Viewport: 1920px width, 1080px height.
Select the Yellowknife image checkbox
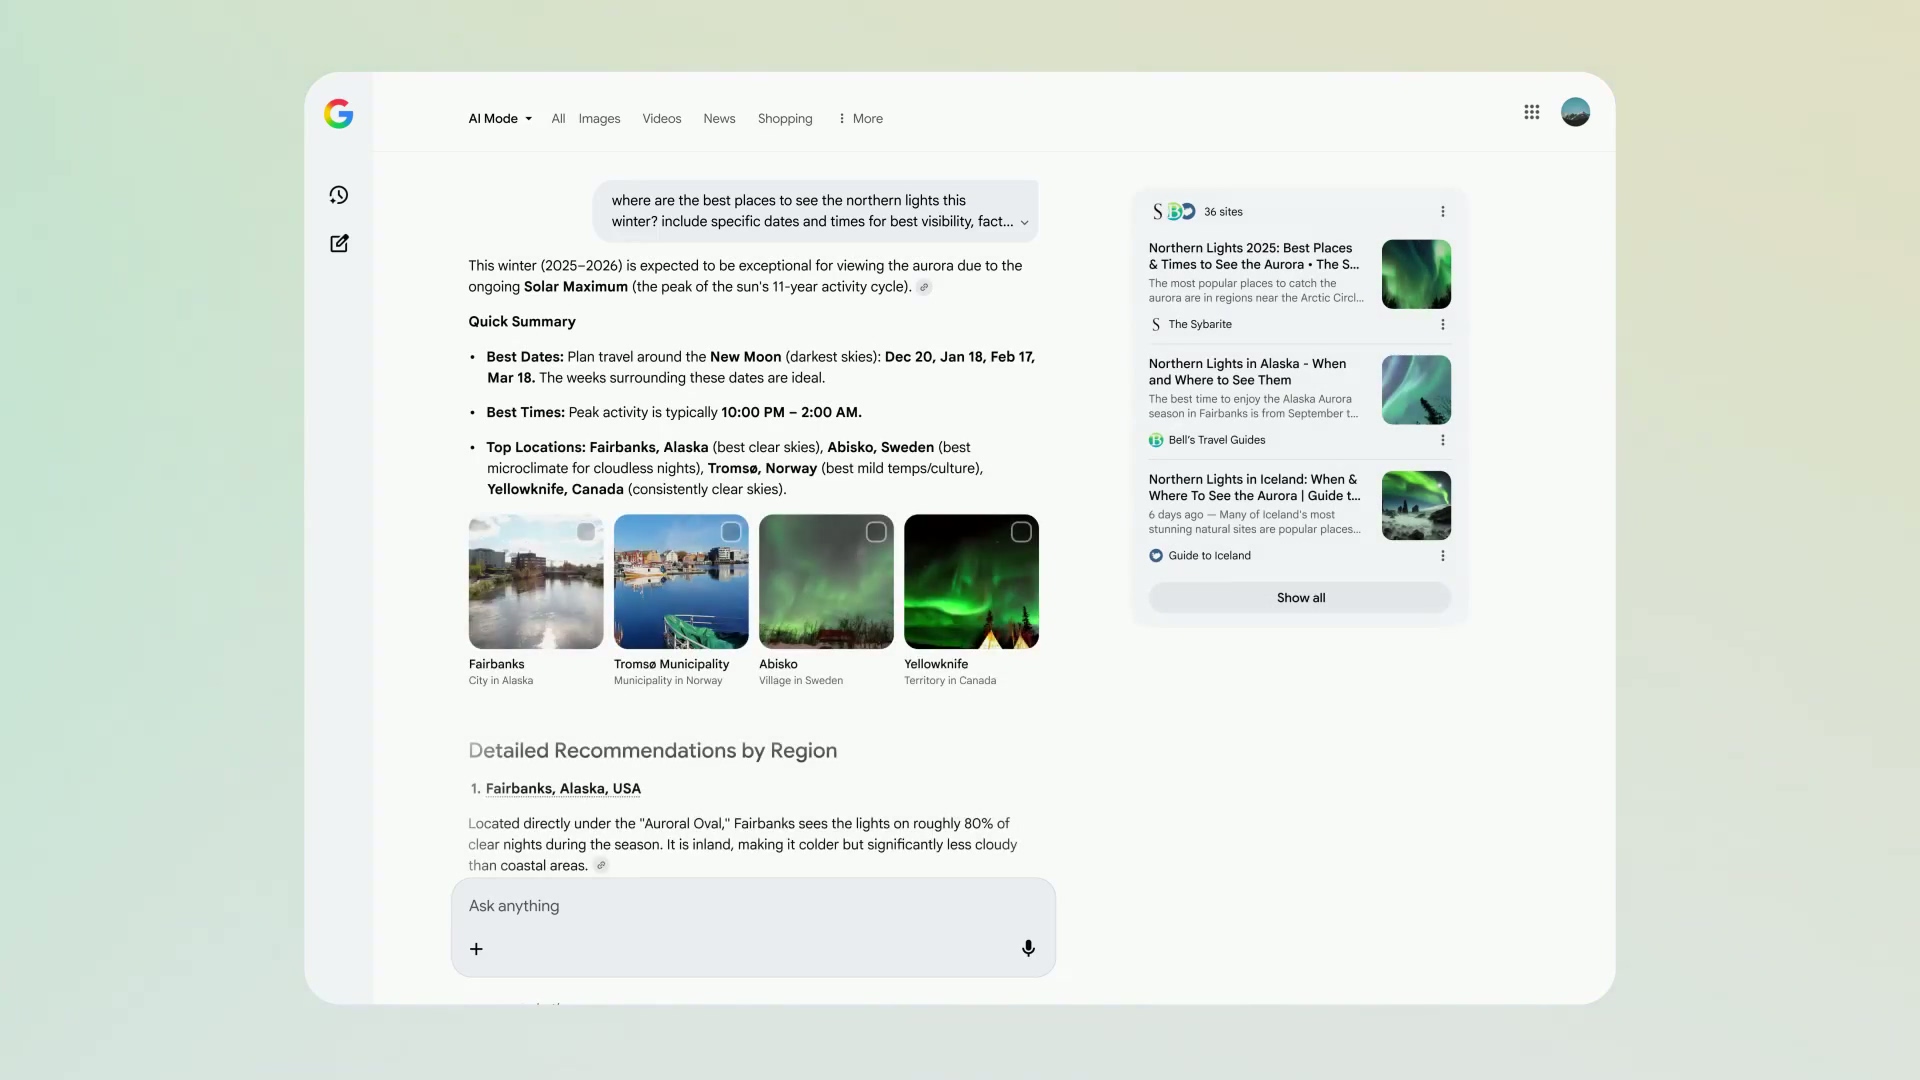[x=1021, y=532]
